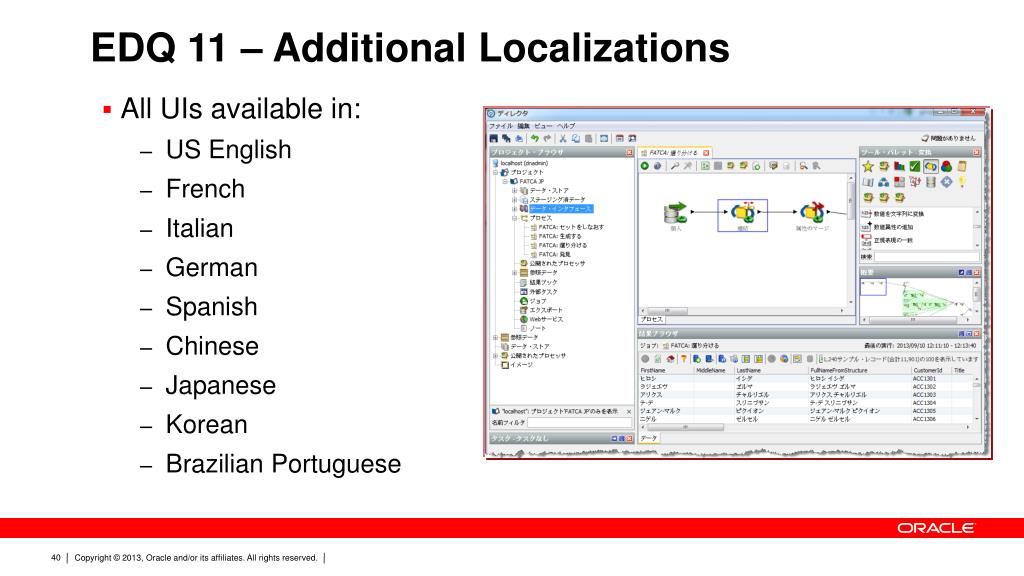Select the blue diamond palette icon
Screen dimensions: 1024x576
pyautogui.click(x=946, y=182)
